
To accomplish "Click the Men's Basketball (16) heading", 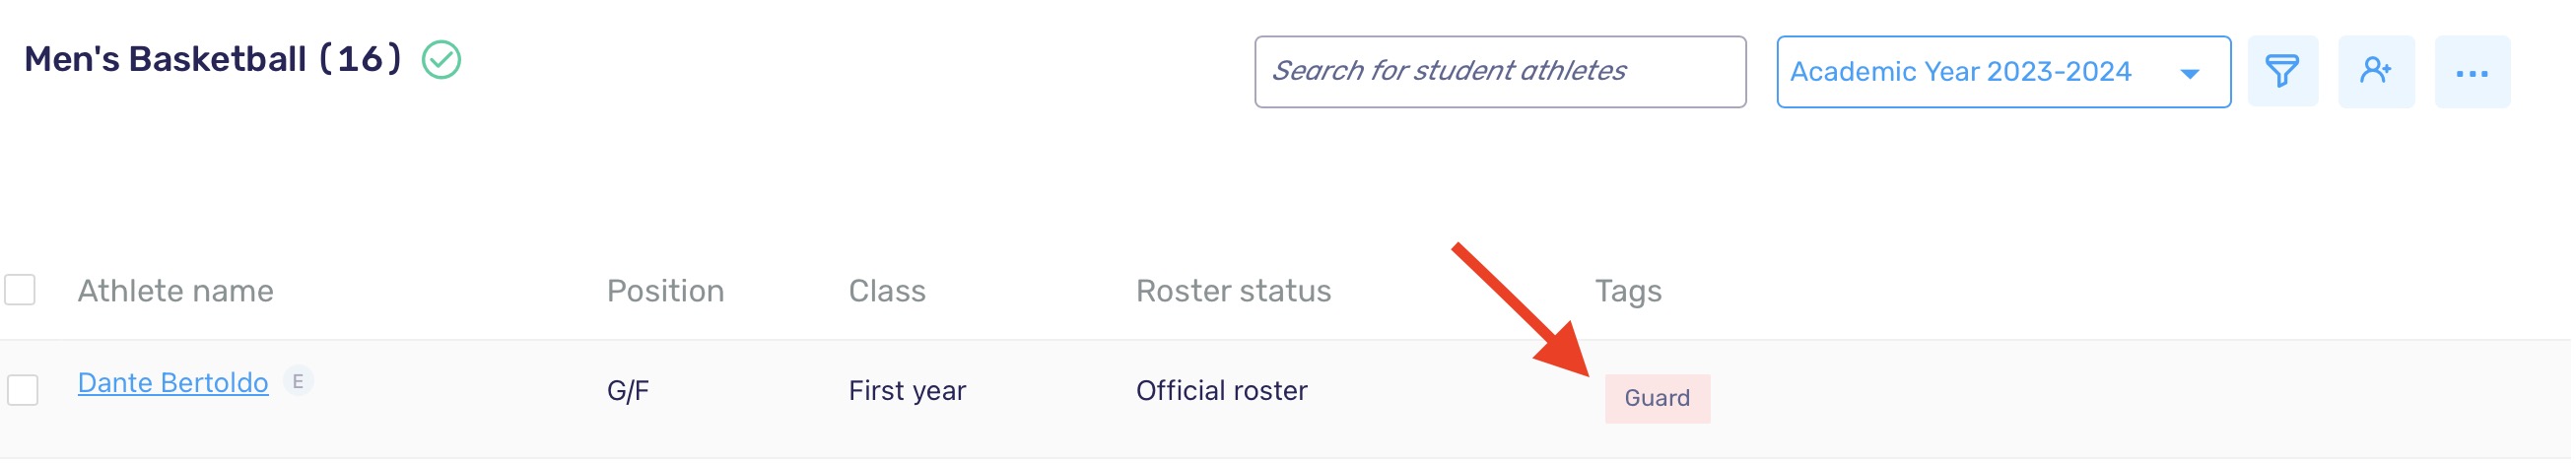I will tap(213, 59).
